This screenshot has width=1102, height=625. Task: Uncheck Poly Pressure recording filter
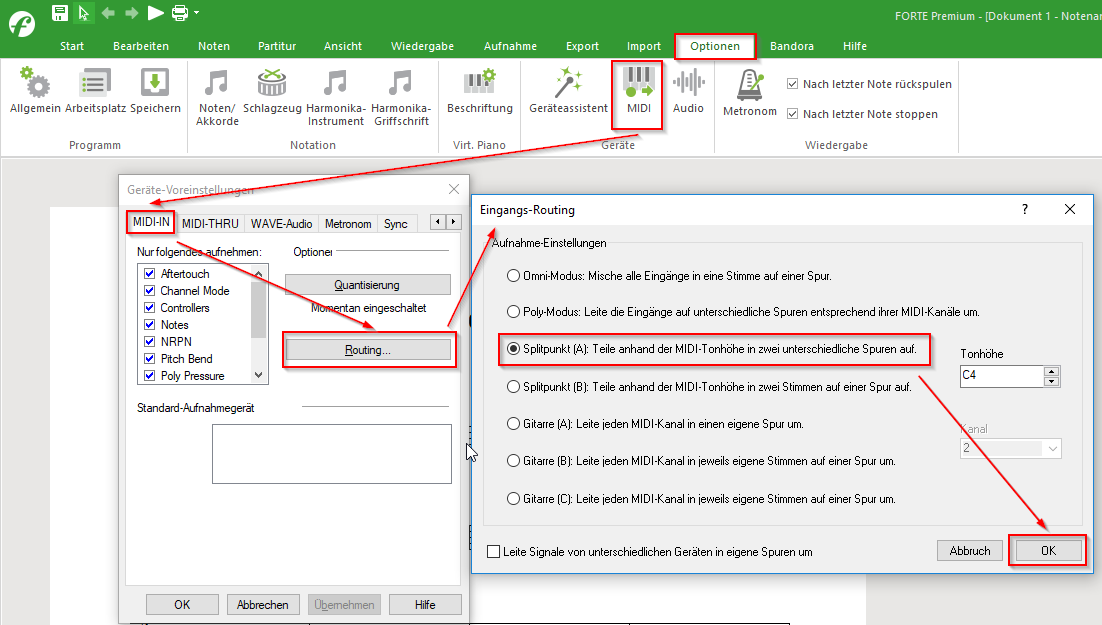(x=149, y=375)
